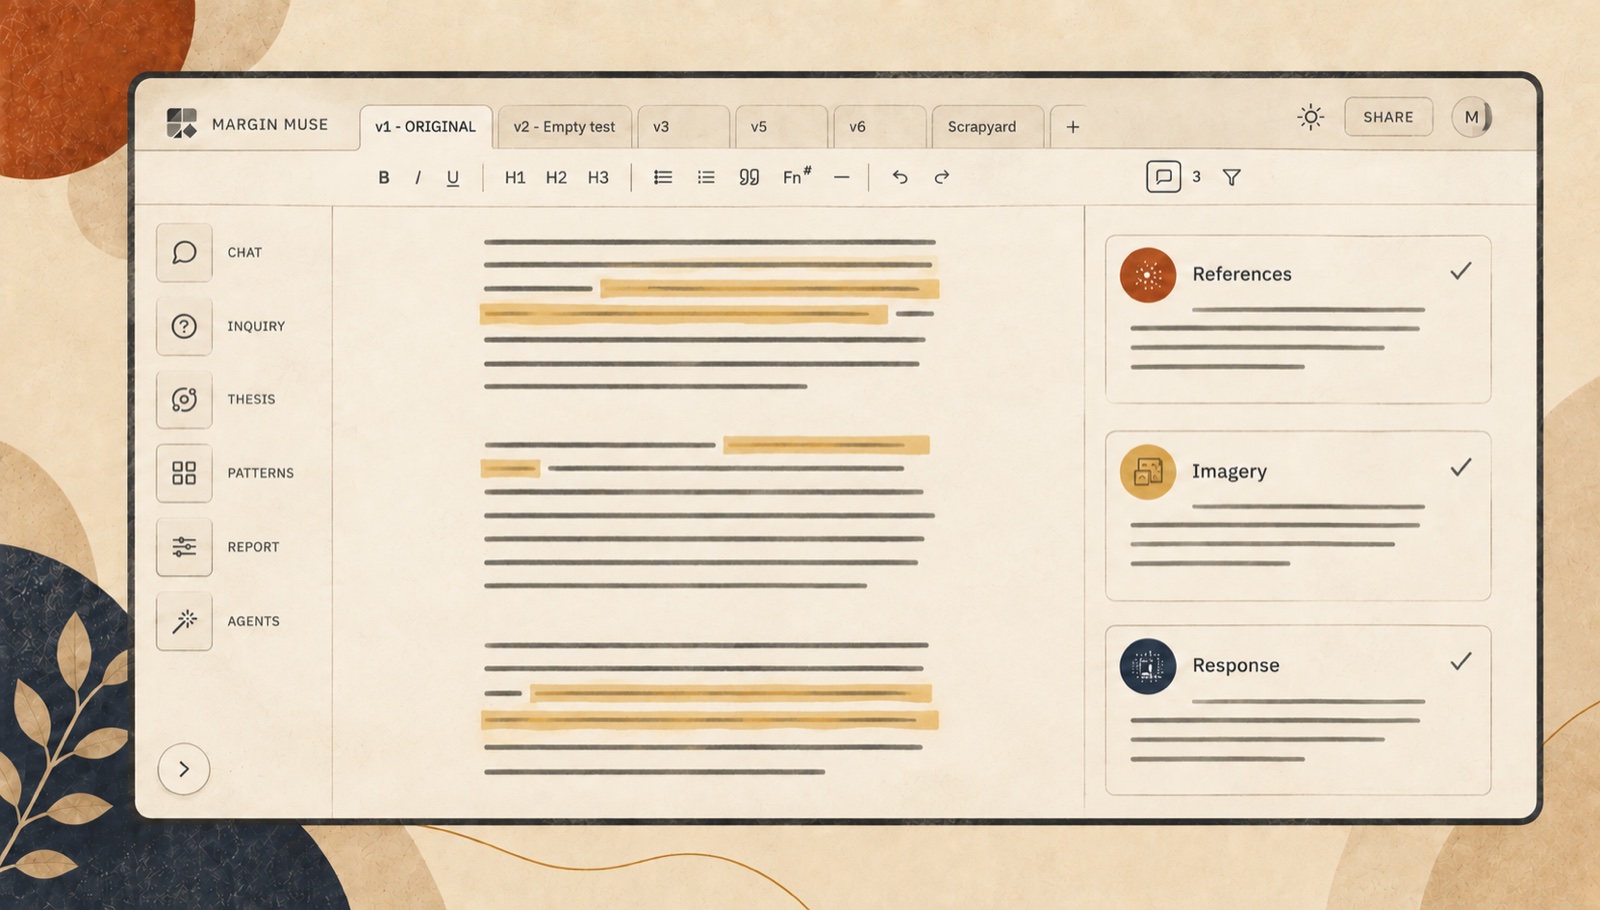Click the Imagery card title
The width and height of the screenshot is (1600, 910).
(1229, 471)
